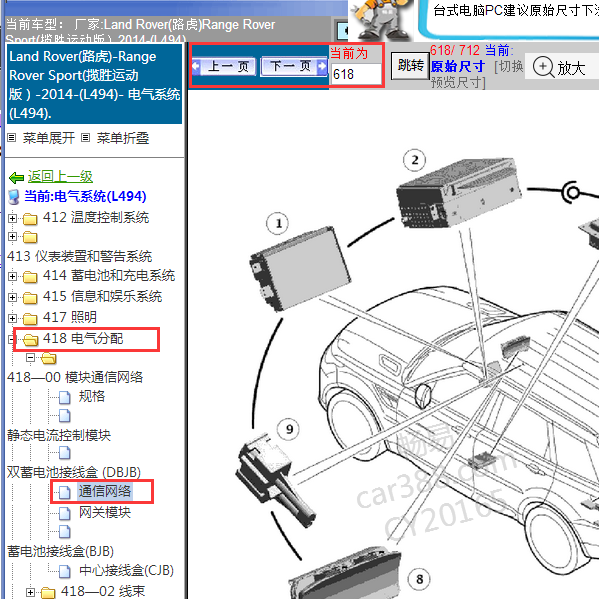This screenshot has width=599, height=599.
Task: Select the 417 照明 folder
Action: (70, 317)
